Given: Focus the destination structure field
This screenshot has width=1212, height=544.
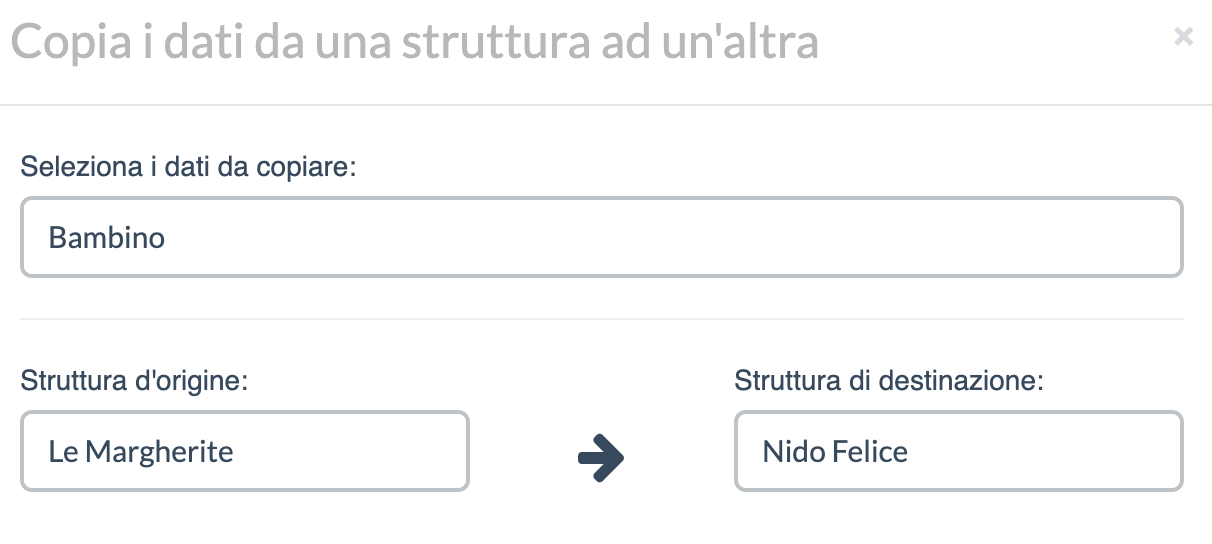Looking at the screenshot, I should point(958,451).
